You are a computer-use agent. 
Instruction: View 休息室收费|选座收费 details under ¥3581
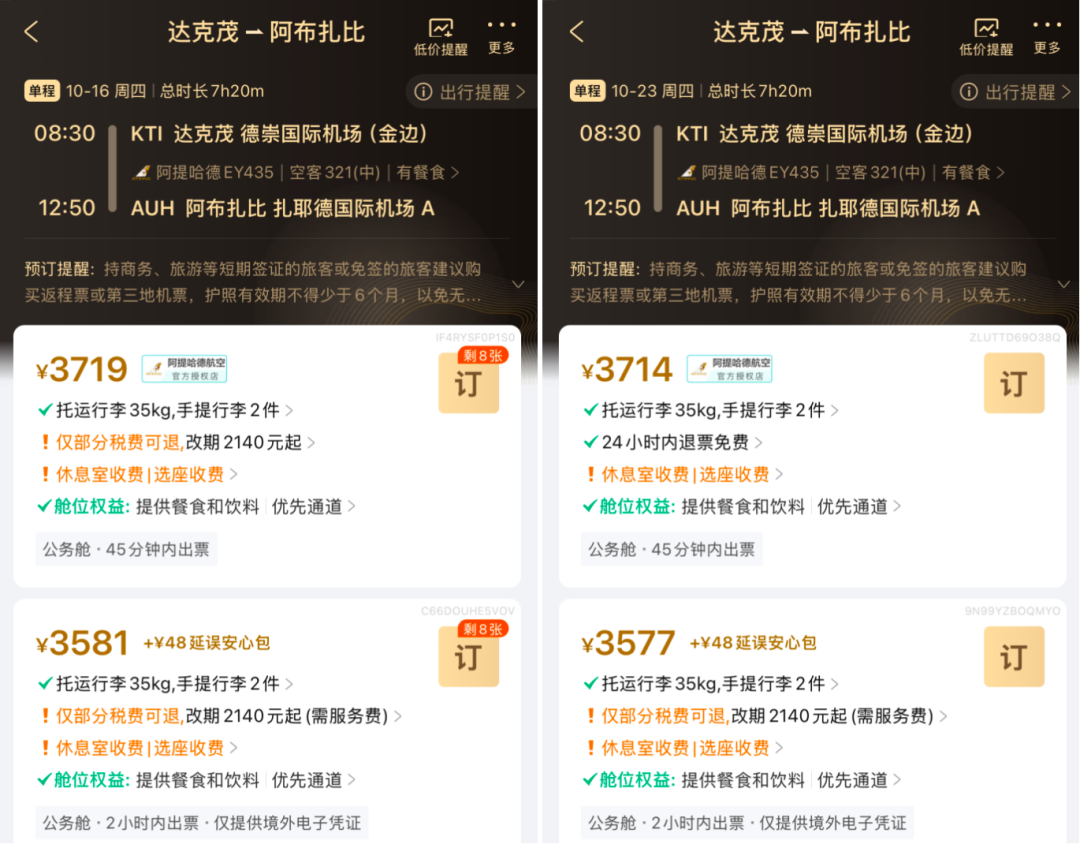point(138,748)
